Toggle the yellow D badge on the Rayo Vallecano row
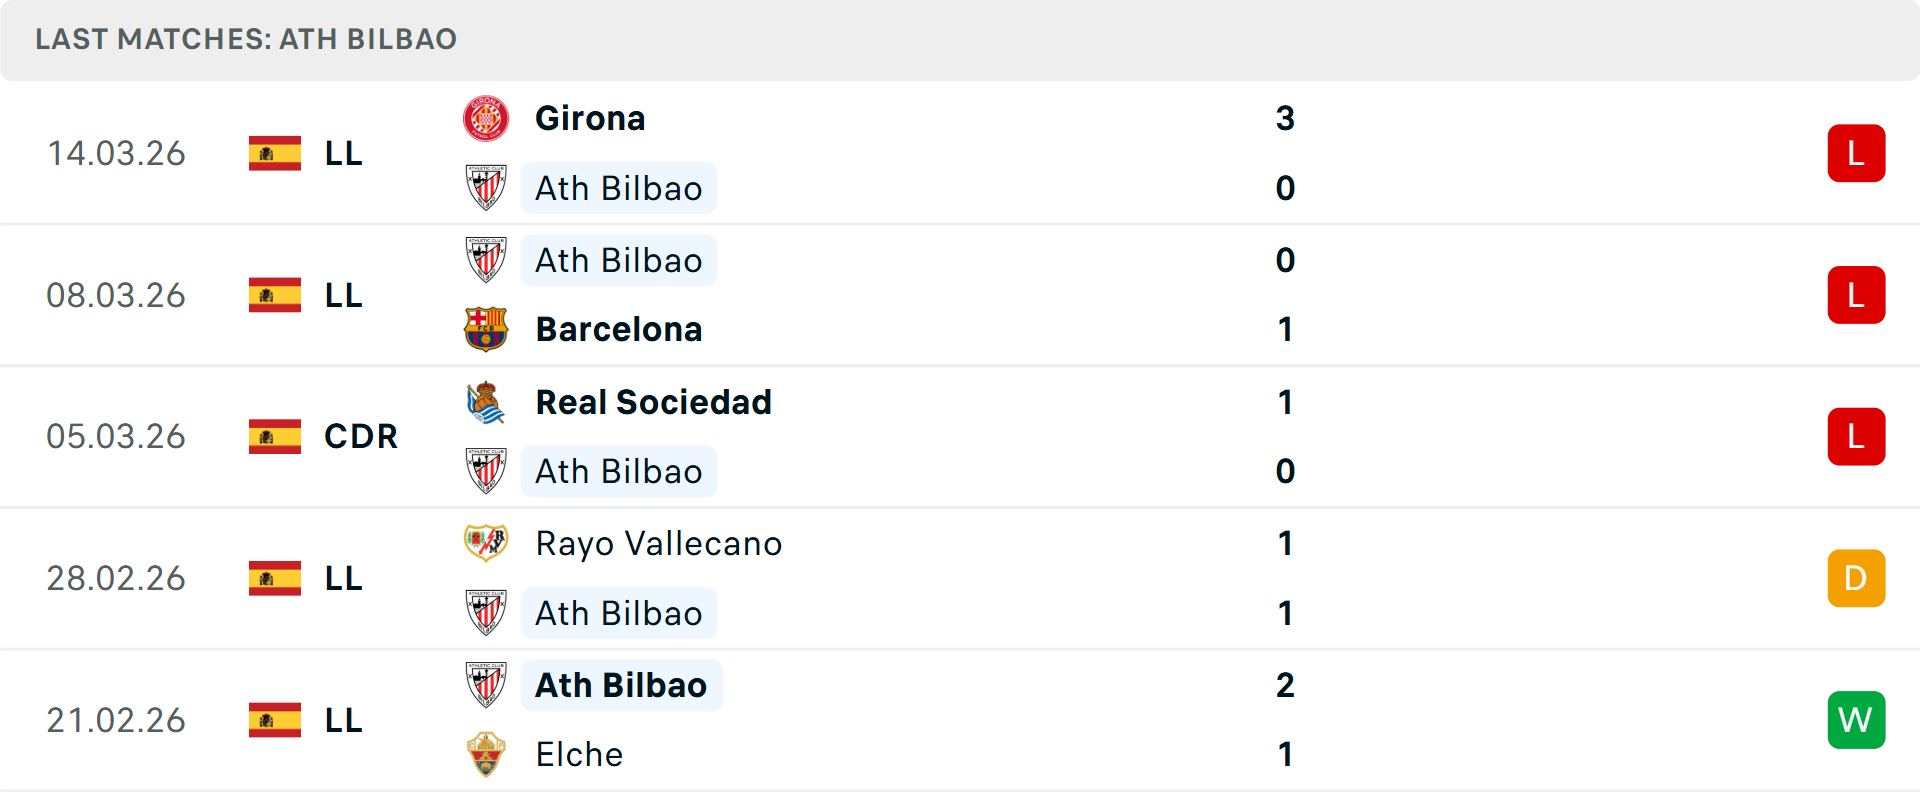 point(1856,578)
